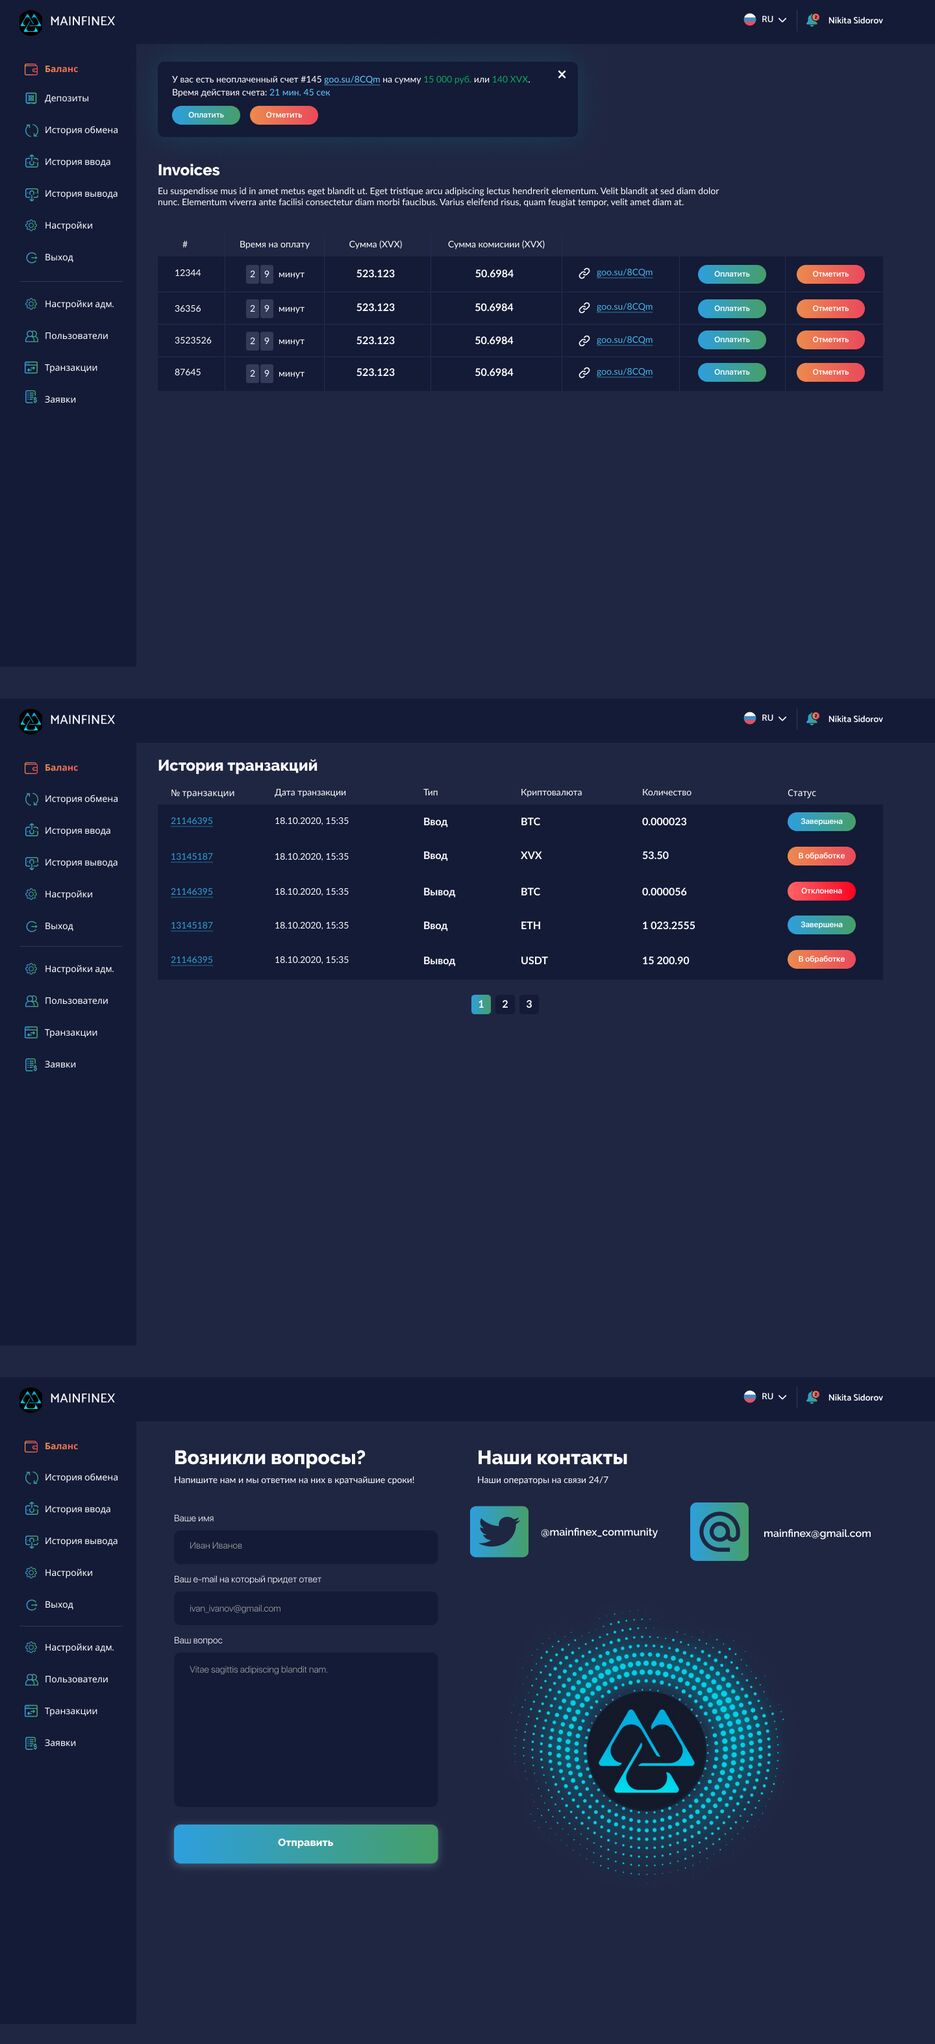
Task: Click the large Mainfinex logo in the dotted circle
Action: (646, 1750)
